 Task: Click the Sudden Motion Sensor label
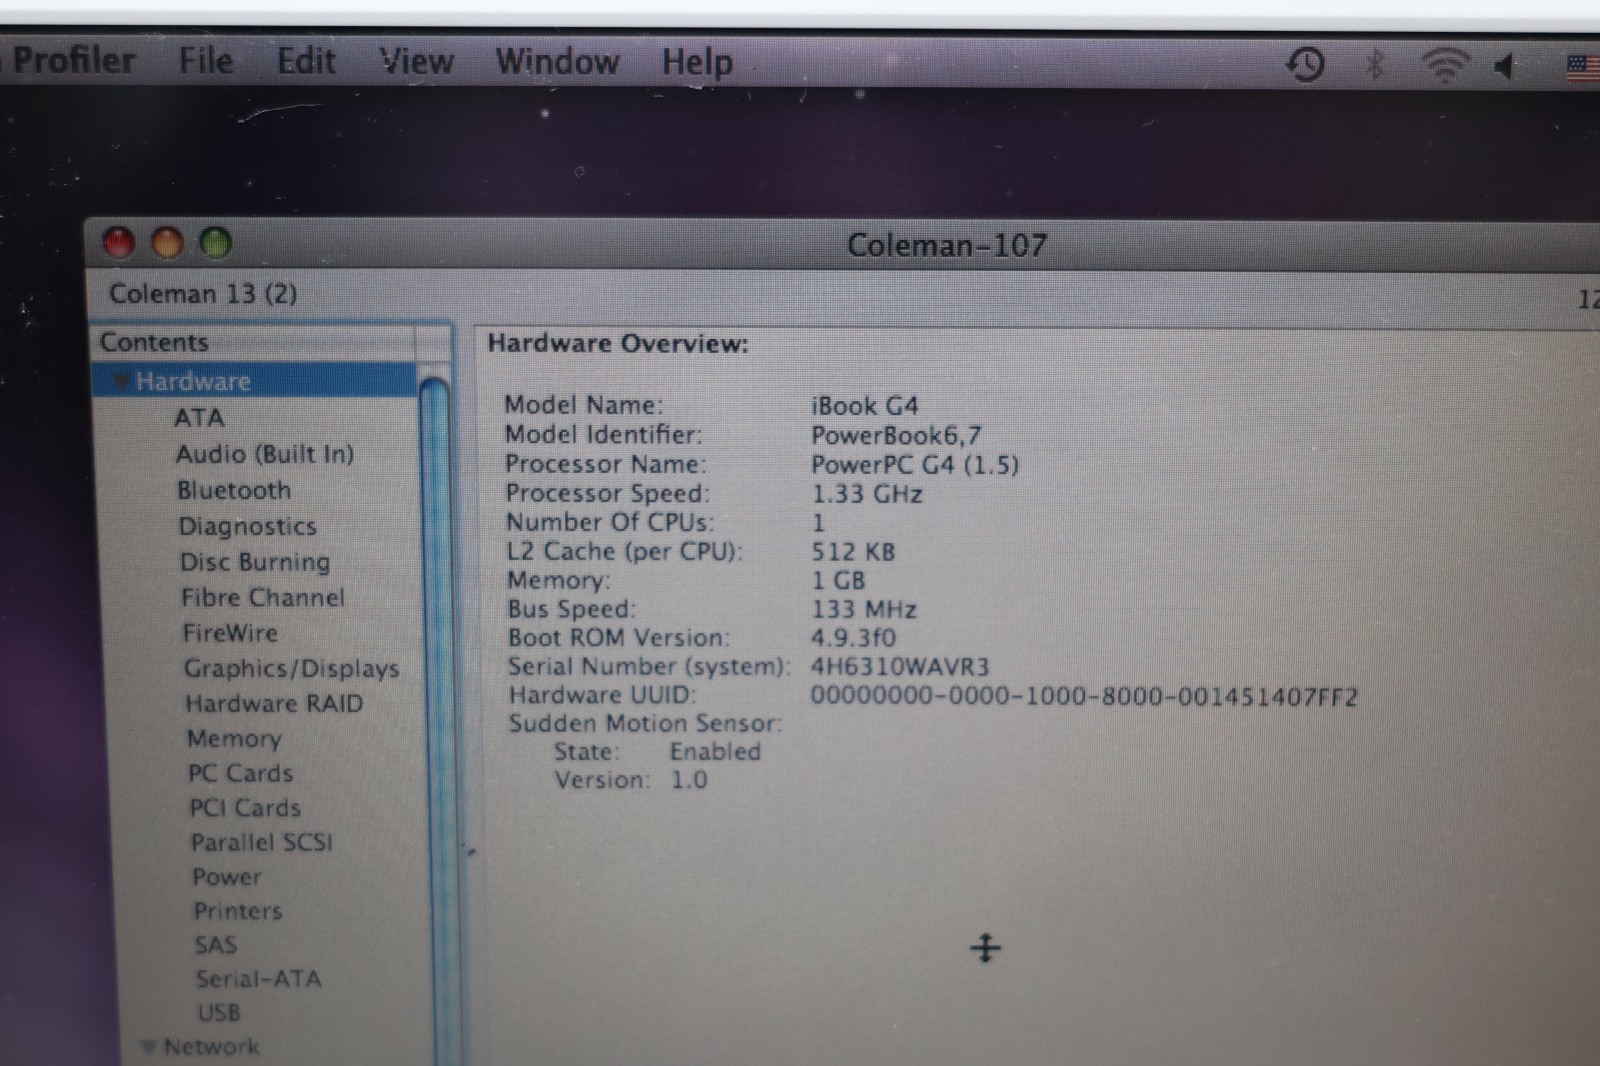coord(645,724)
